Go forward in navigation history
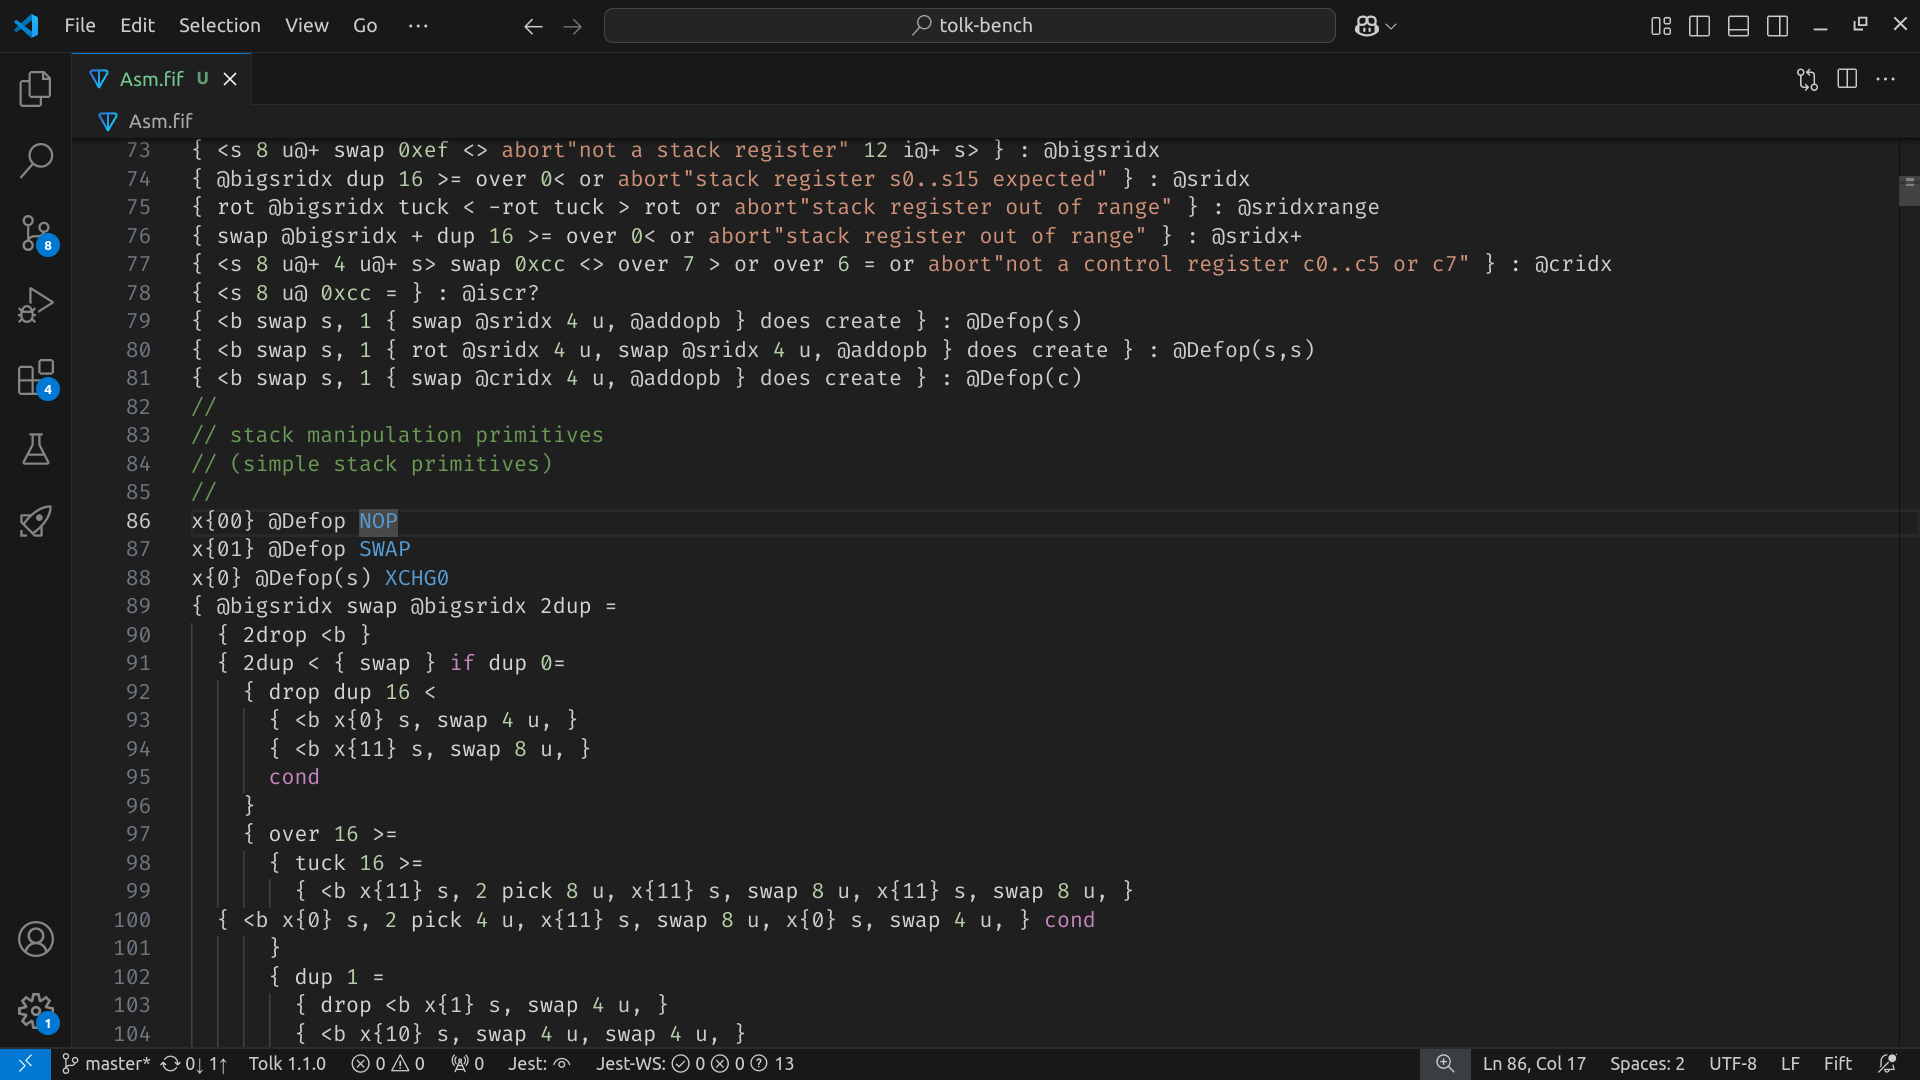 pos(573,26)
